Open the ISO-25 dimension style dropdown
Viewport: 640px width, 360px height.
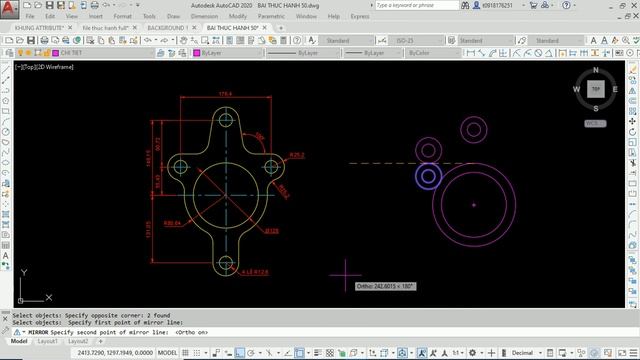[416, 40]
